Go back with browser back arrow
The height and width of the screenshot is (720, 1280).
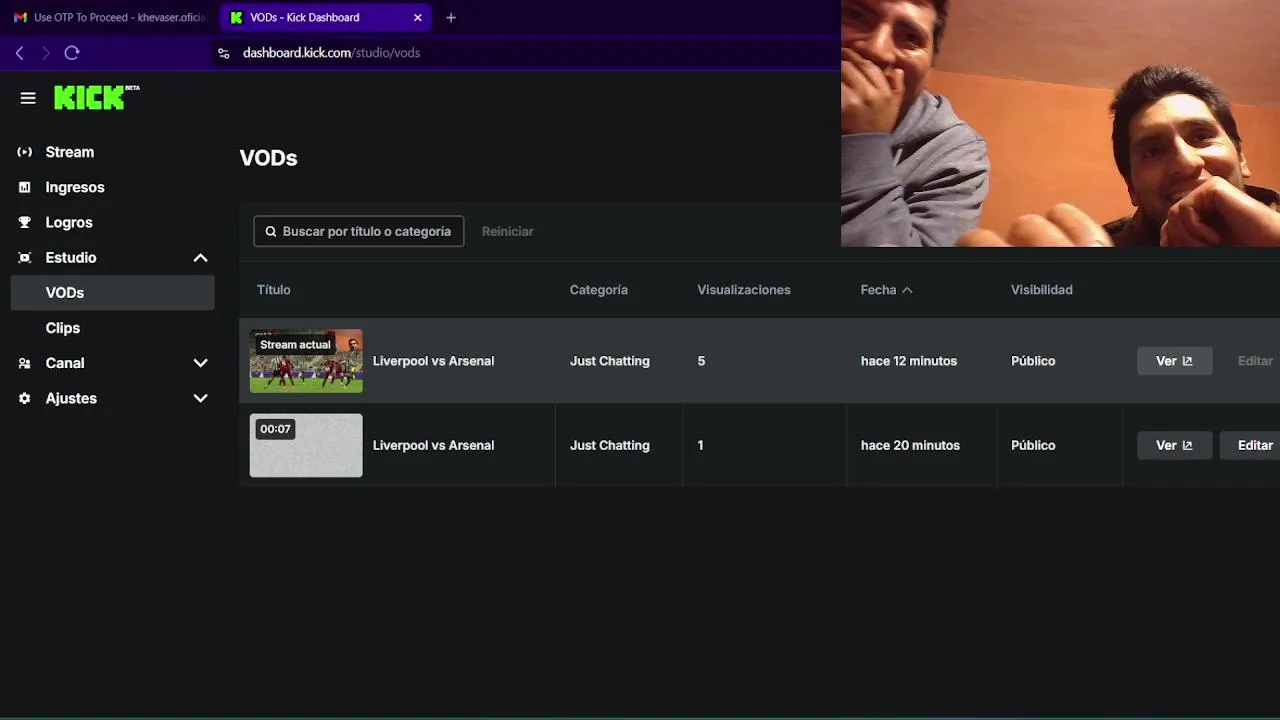click(19, 53)
